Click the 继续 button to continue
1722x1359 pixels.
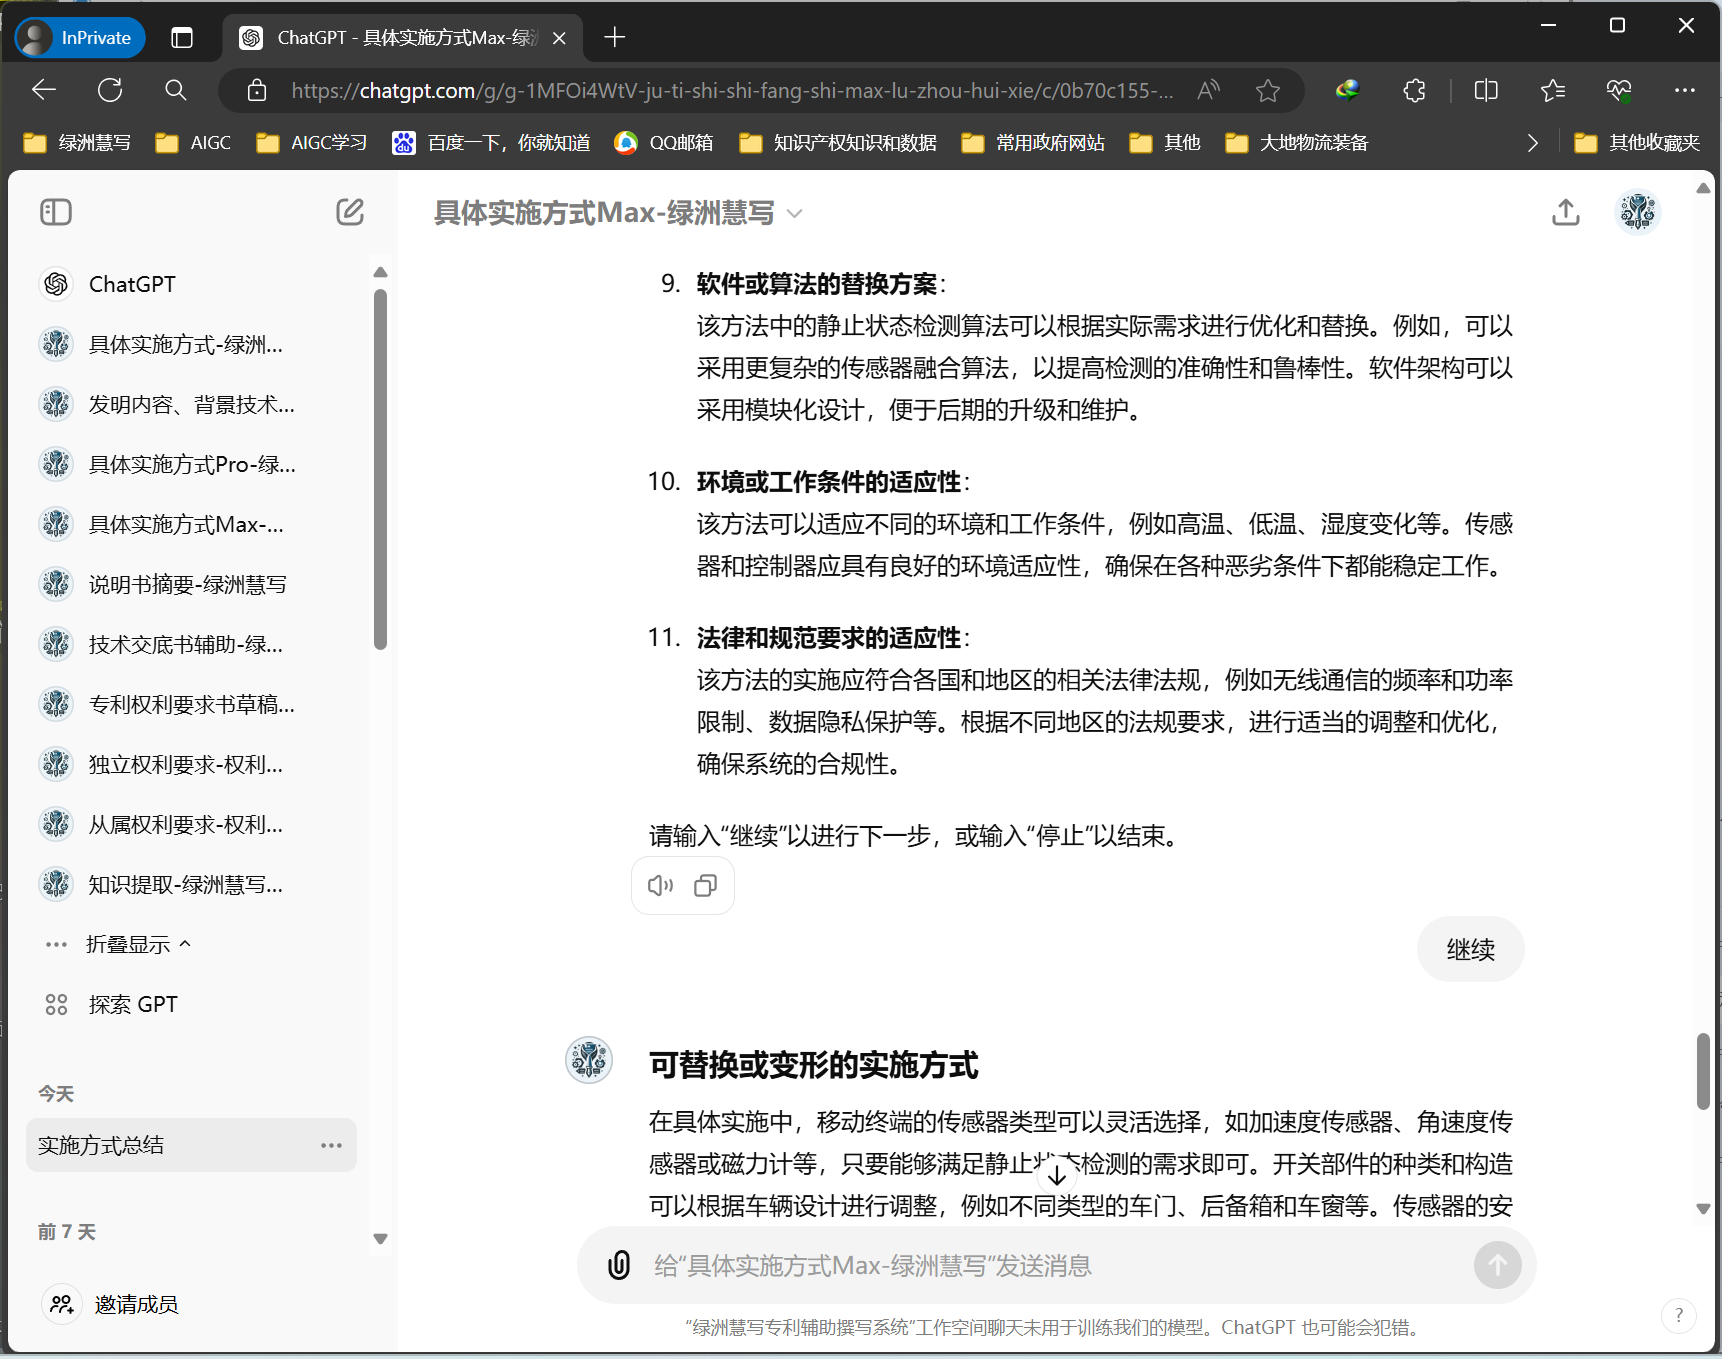tap(1470, 949)
